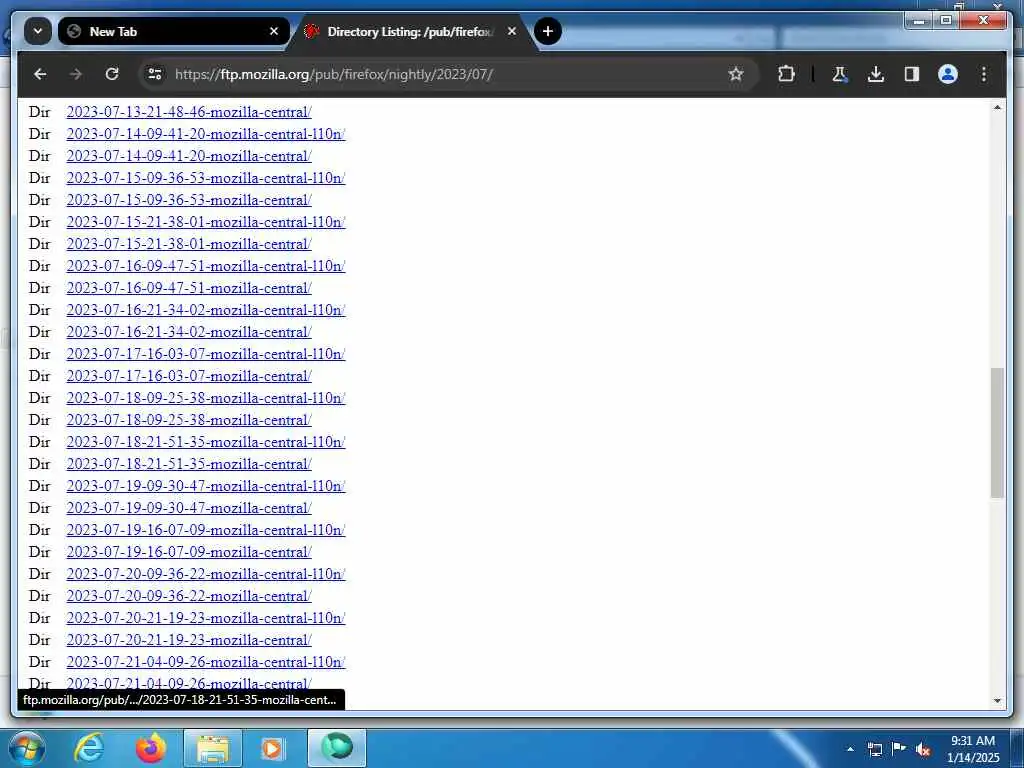Open 2023-07-19-16-07-09-mozilla-central folder

pyautogui.click(x=189, y=552)
